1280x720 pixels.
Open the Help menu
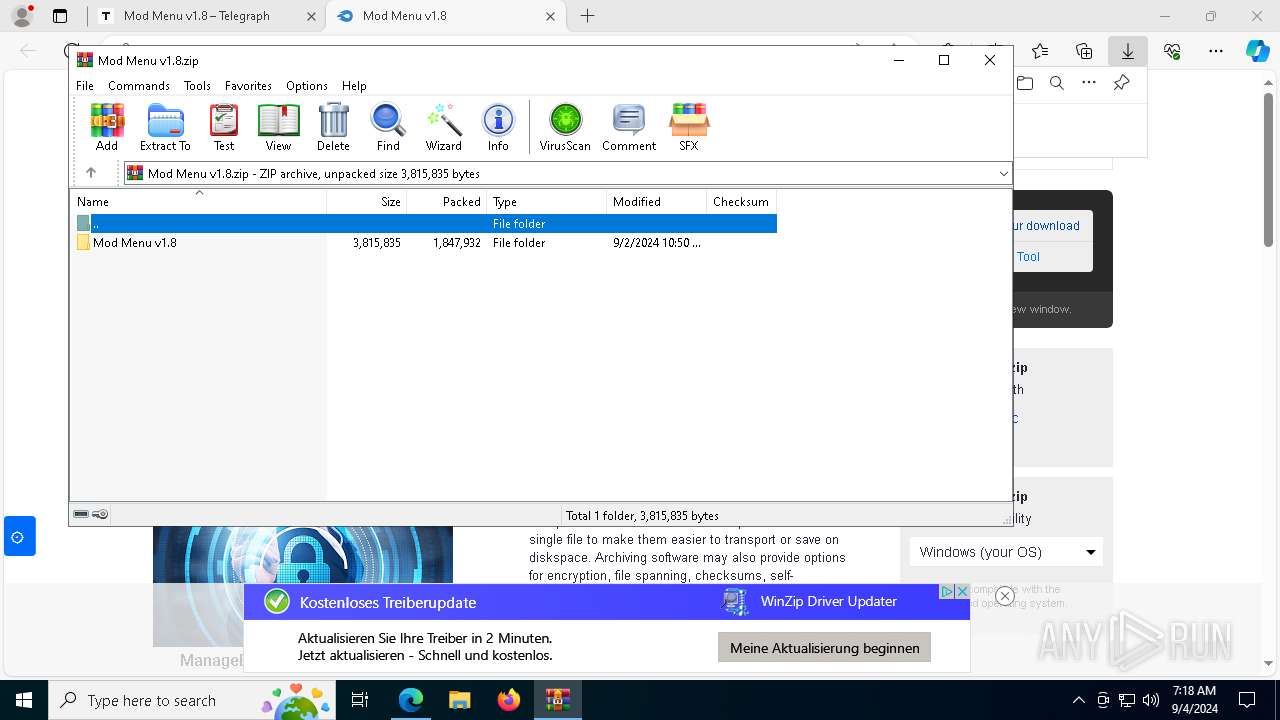pyautogui.click(x=354, y=86)
